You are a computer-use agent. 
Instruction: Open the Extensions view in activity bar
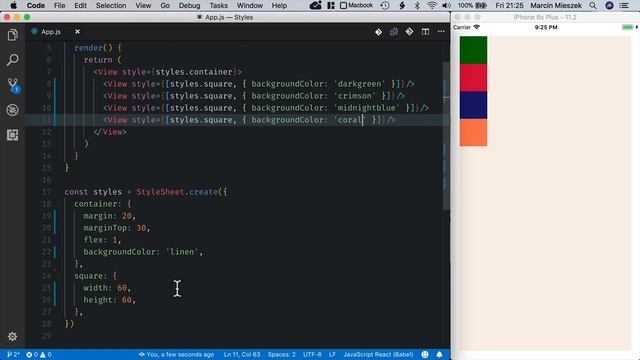13,135
